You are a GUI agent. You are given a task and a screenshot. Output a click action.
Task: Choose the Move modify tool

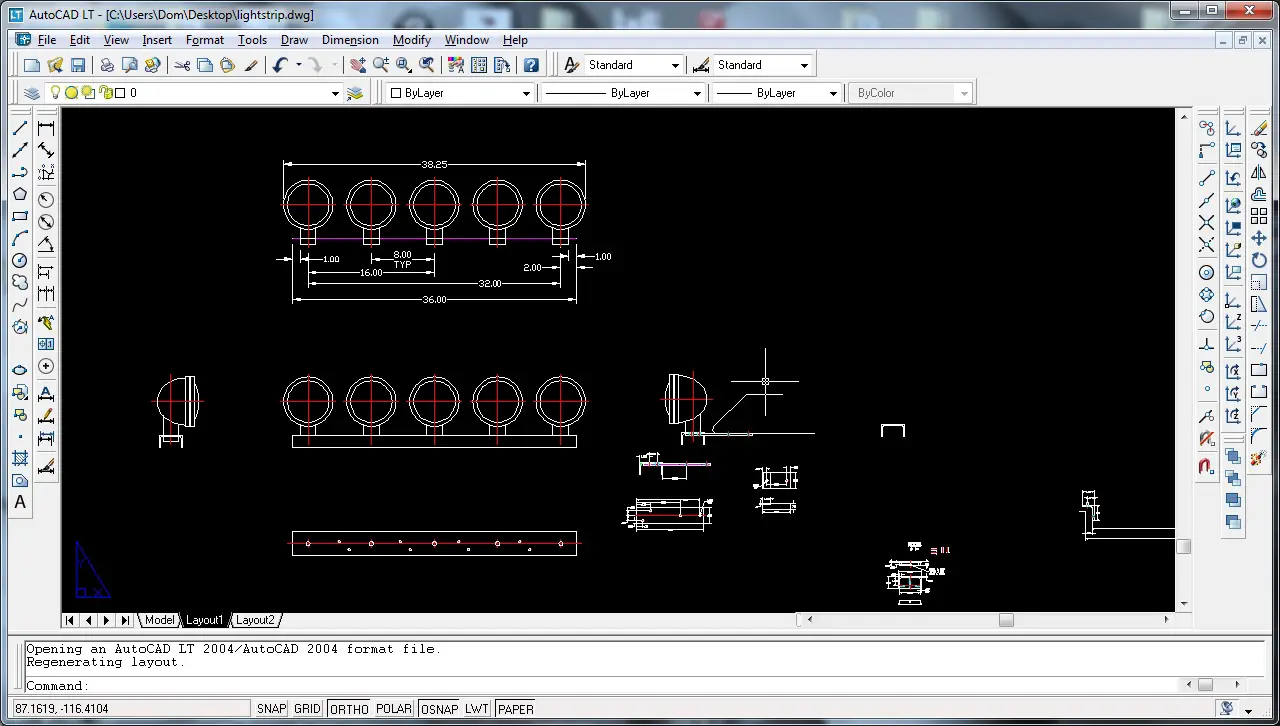click(x=1259, y=238)
